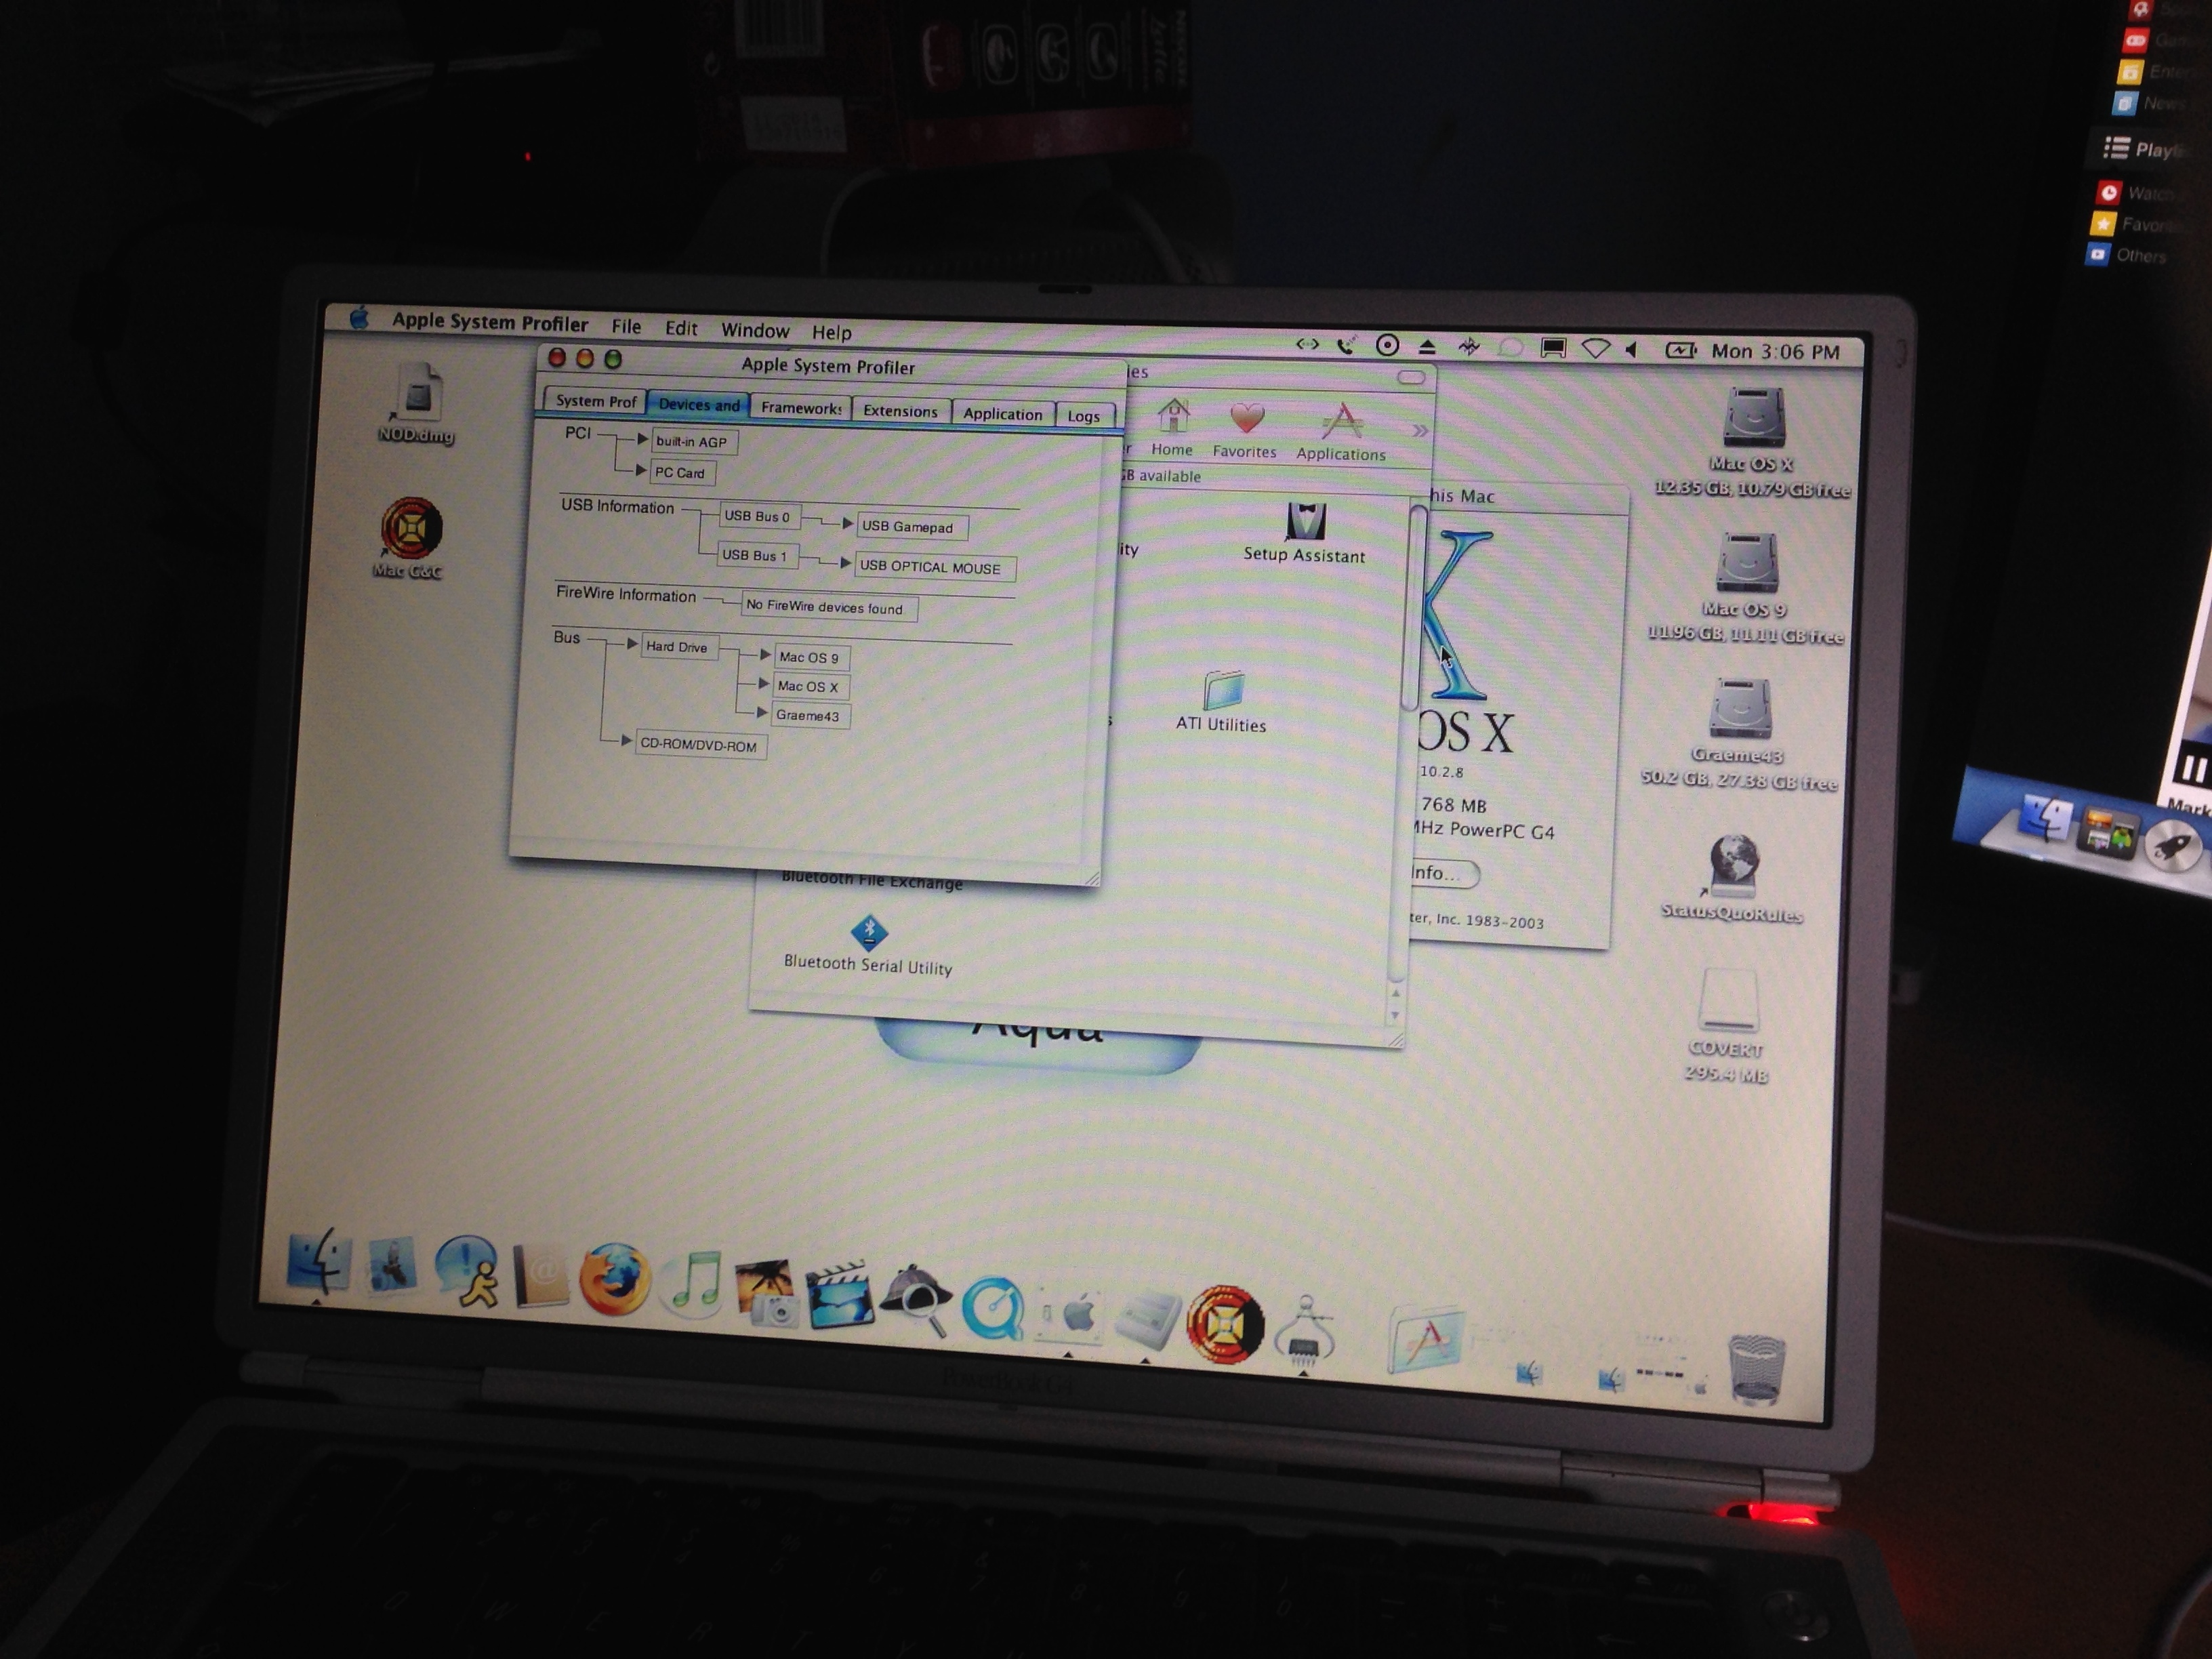Click the menu bar clock Mon 3:06 PM
This screenshot has width=2212, height=1659.
(x=1775, y=352)
